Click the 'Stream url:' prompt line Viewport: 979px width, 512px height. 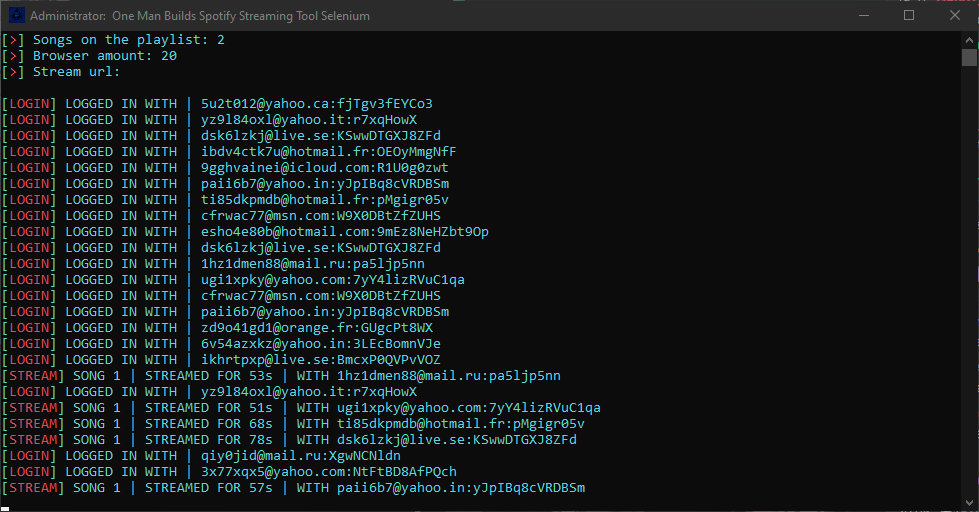coord(61,72)
